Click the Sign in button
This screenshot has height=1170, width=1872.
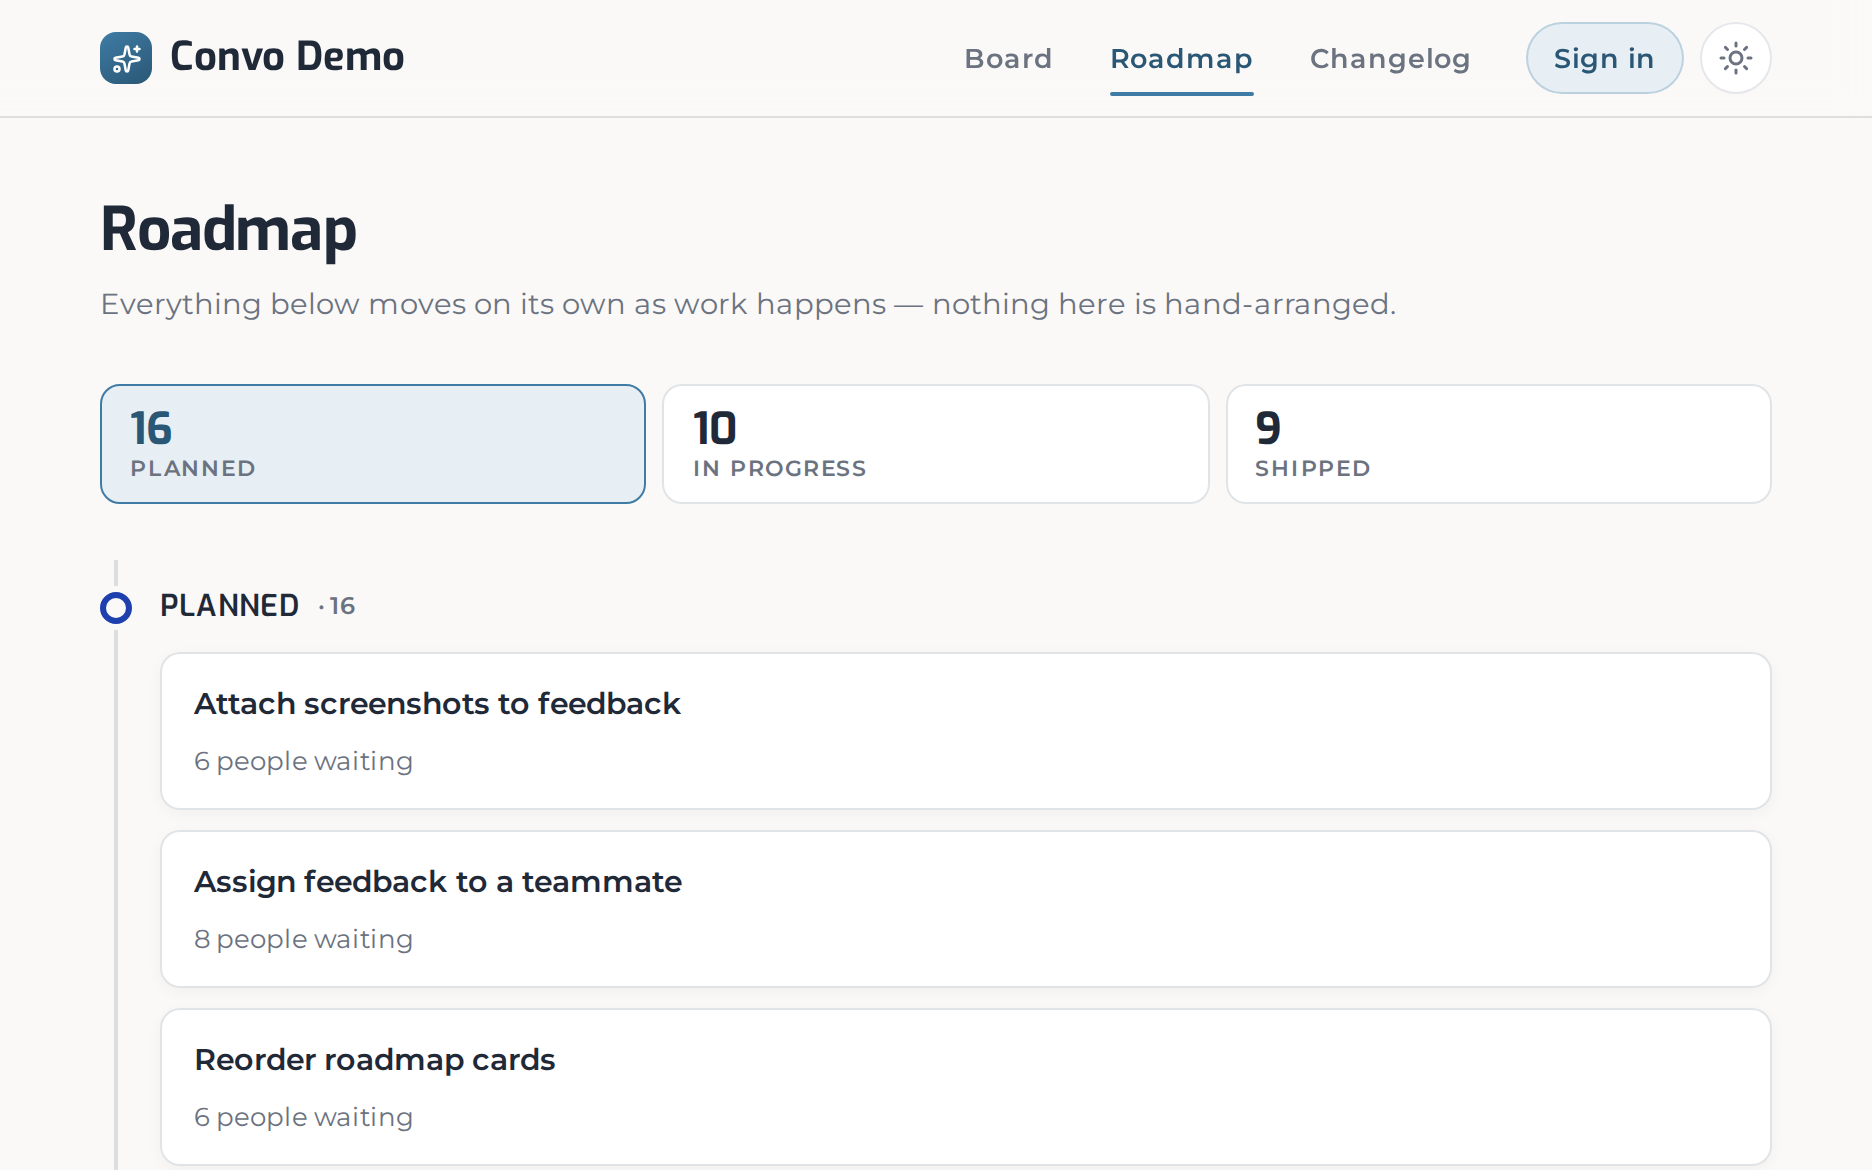coord(1604,58)
